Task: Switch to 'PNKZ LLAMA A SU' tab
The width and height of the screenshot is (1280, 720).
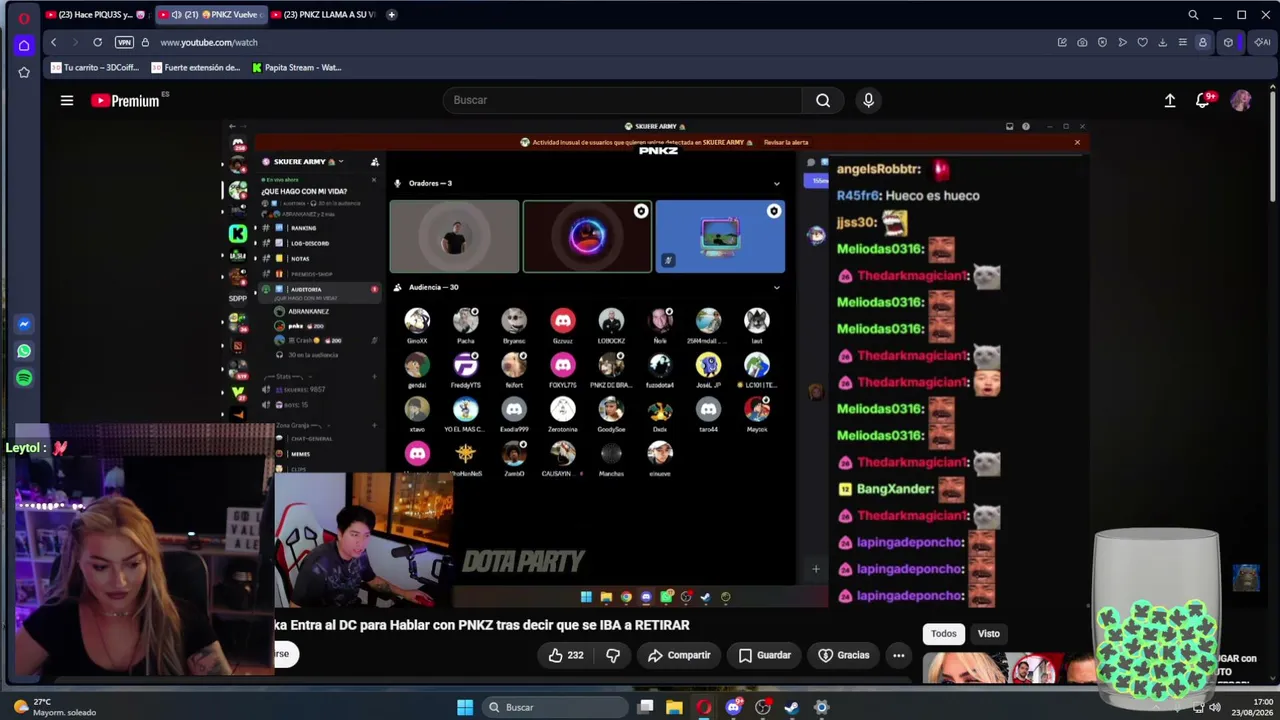Action: point(323,15)
